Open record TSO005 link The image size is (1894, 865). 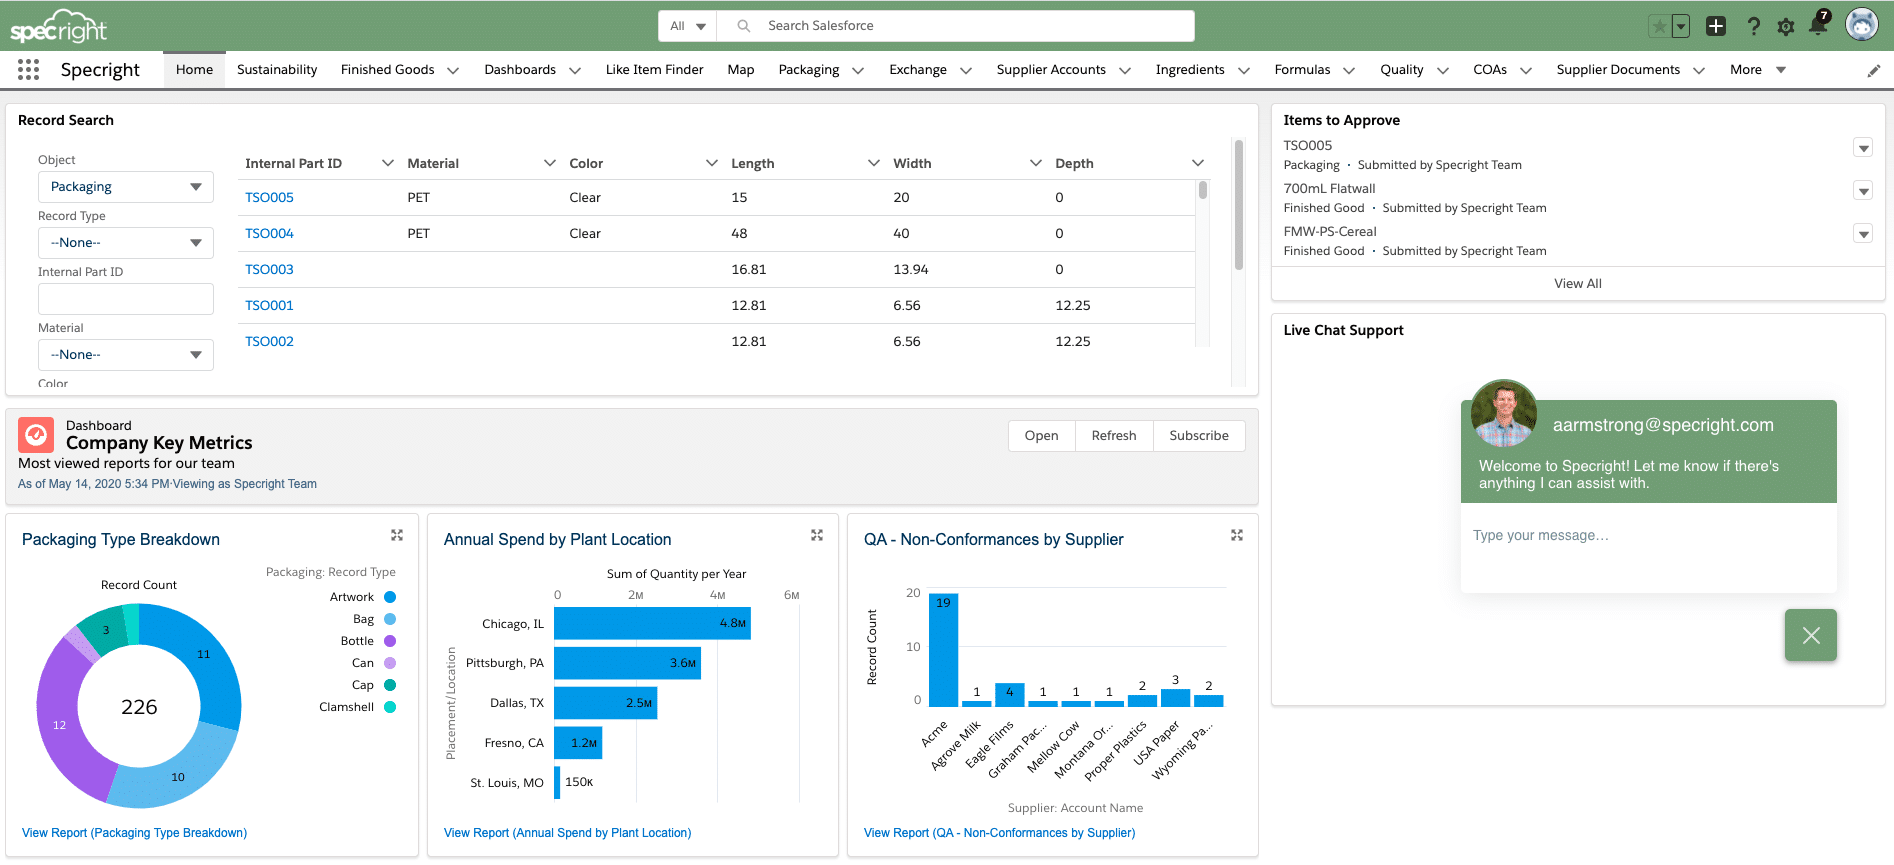pos(269,198)
